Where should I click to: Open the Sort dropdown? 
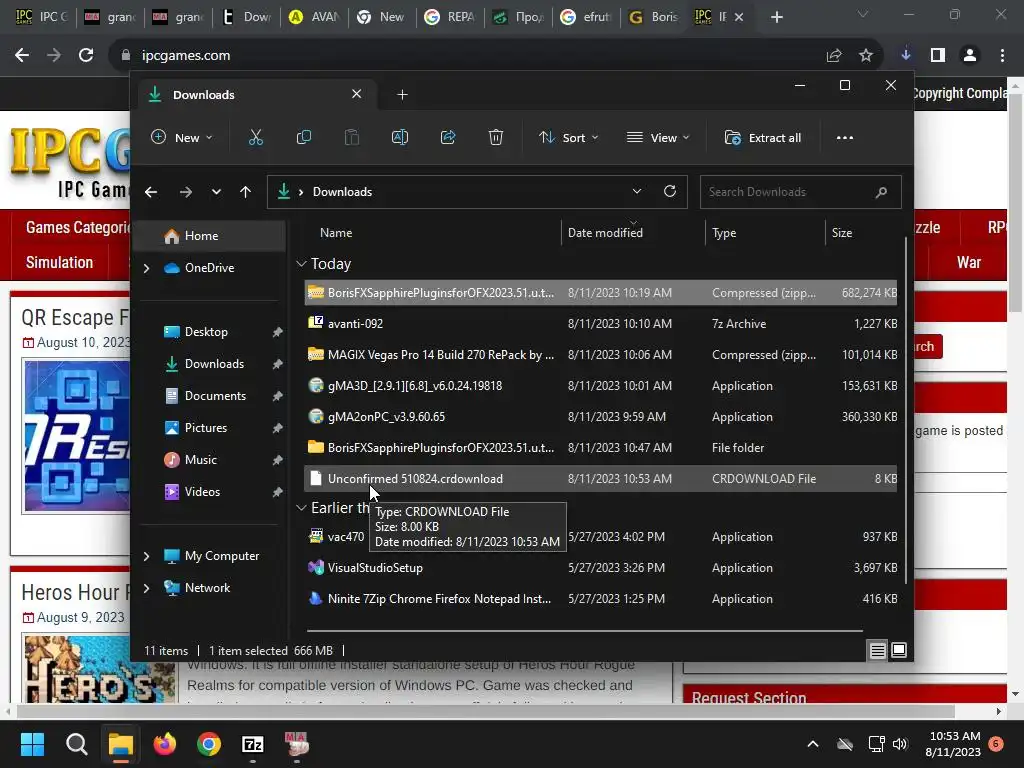(x=568, y=137)
